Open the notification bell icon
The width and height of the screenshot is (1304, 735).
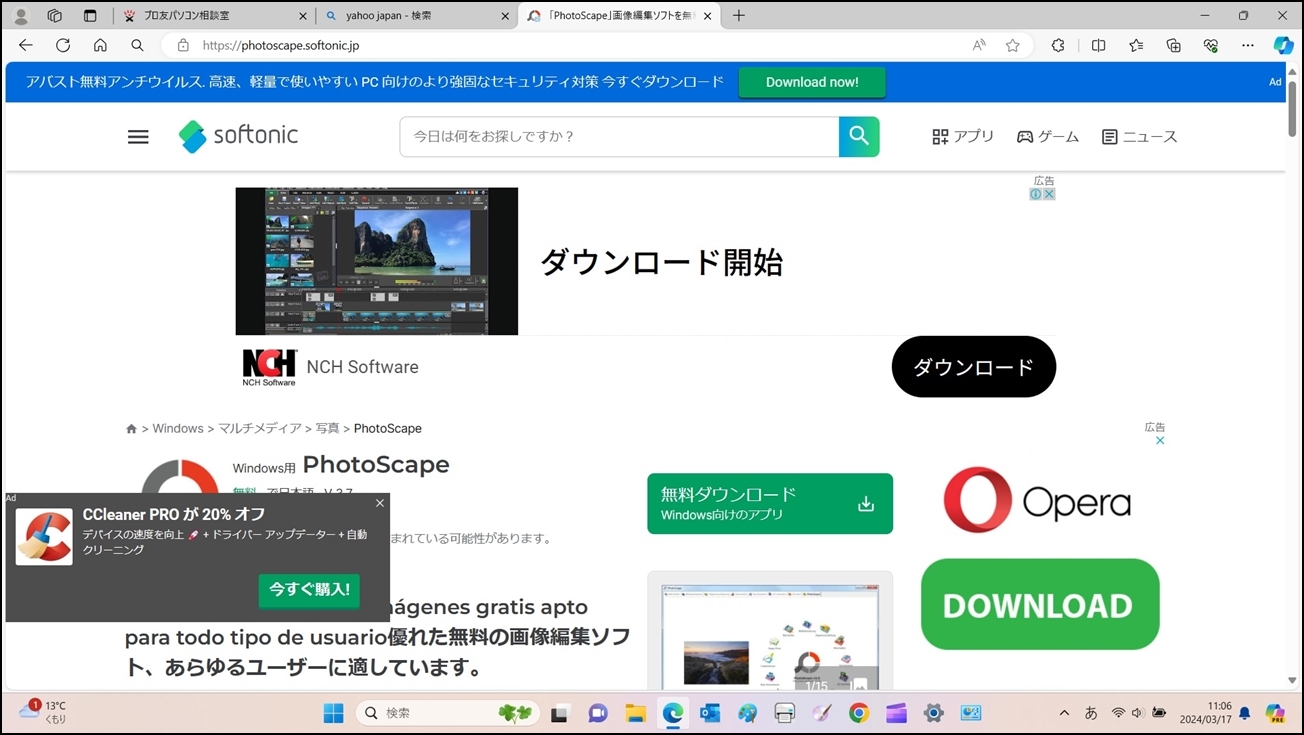tap(1245, 713)
